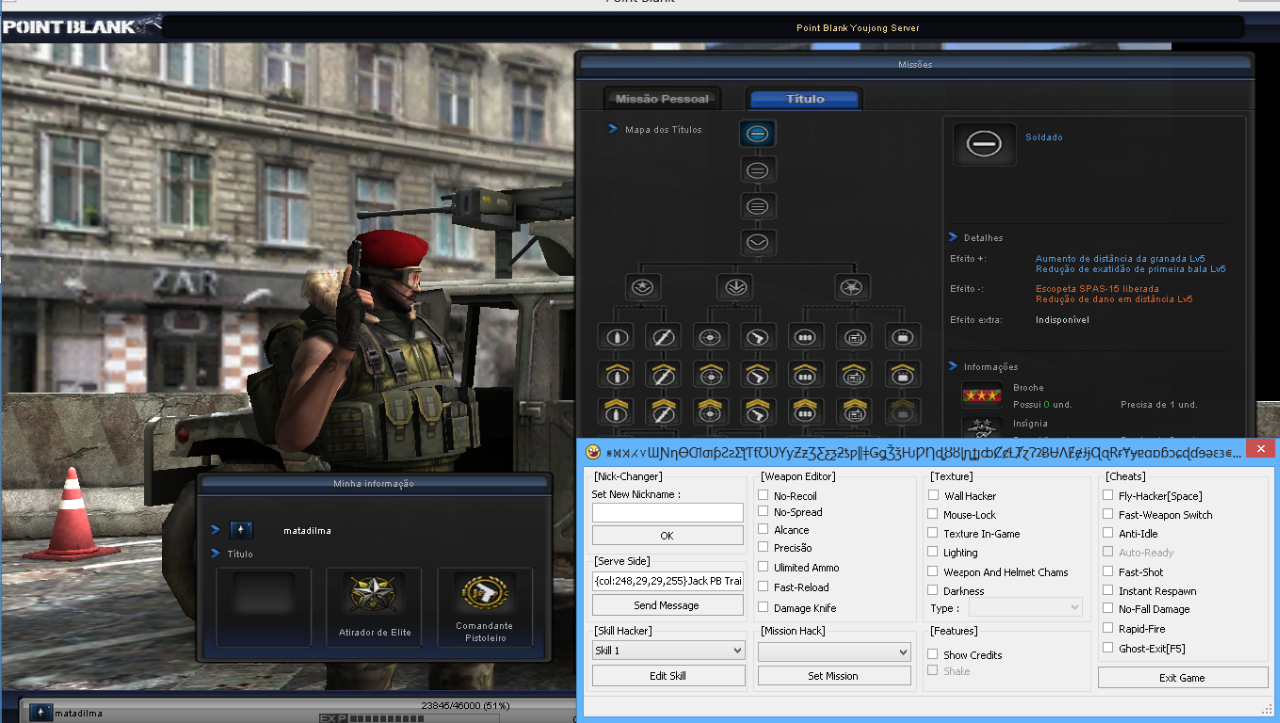Expand the Mapa dos Títulos arrow

pyautogui.click(x=613, y=129)
